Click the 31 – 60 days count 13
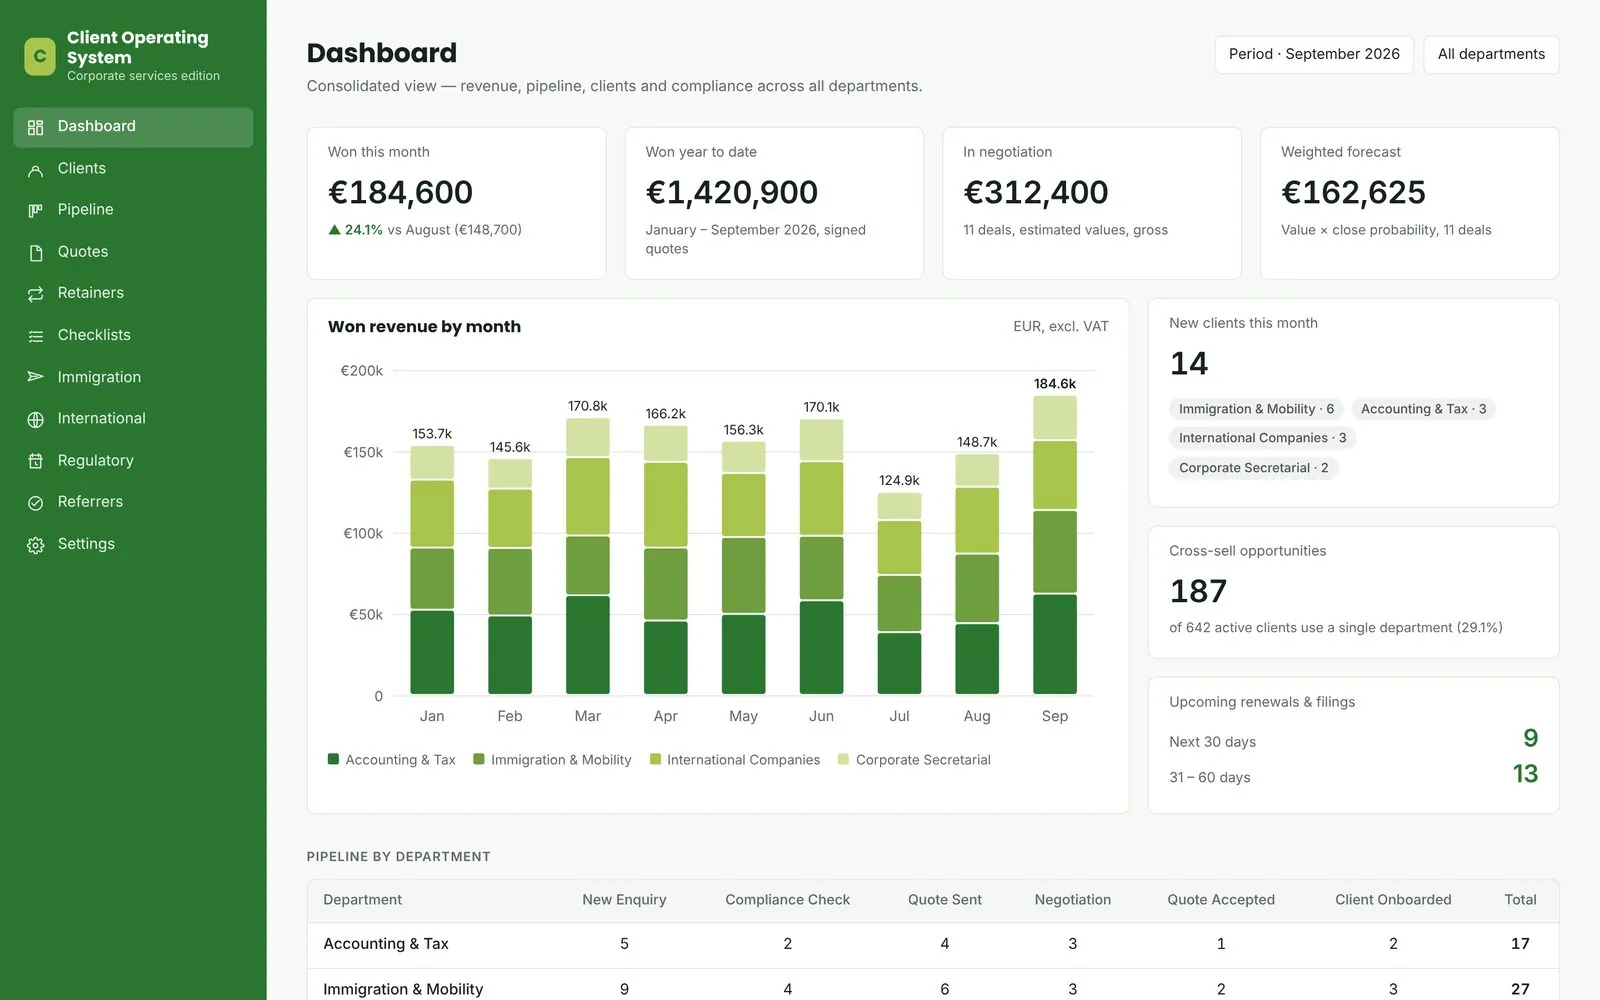This screenshot has width=1600, height=1000. point(1525,774)
